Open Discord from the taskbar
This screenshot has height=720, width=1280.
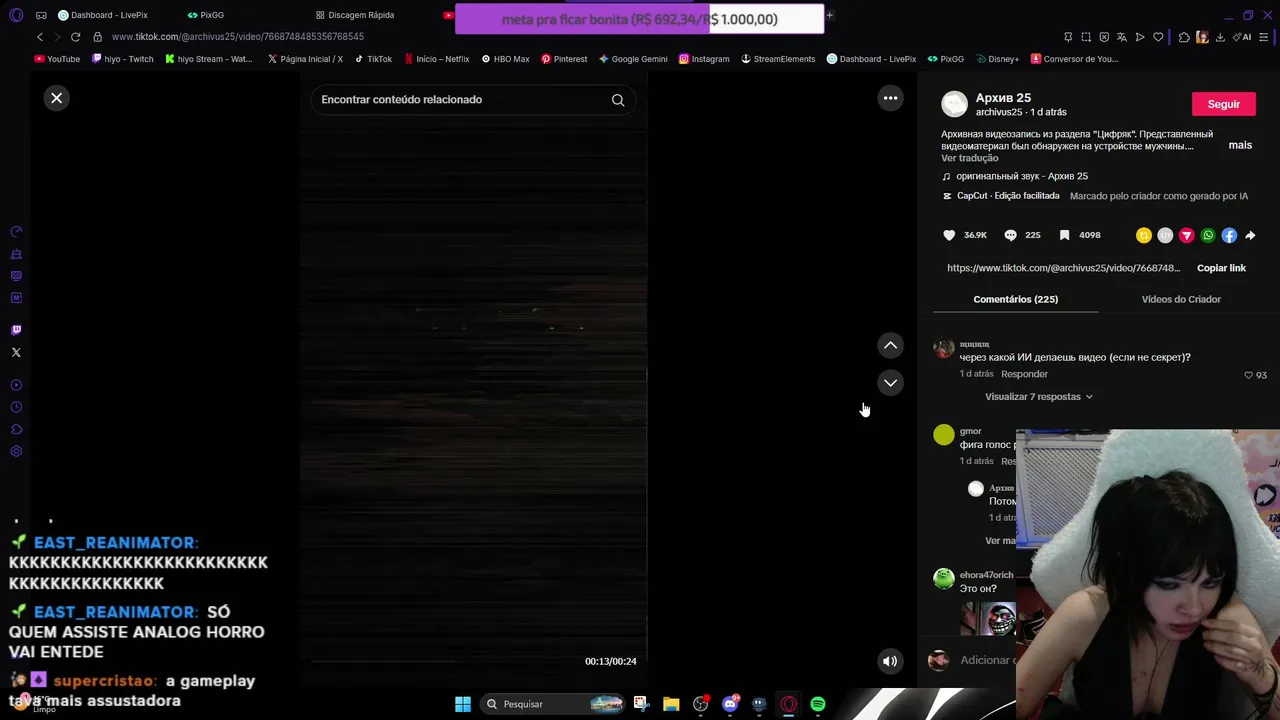tap(730, 704)
